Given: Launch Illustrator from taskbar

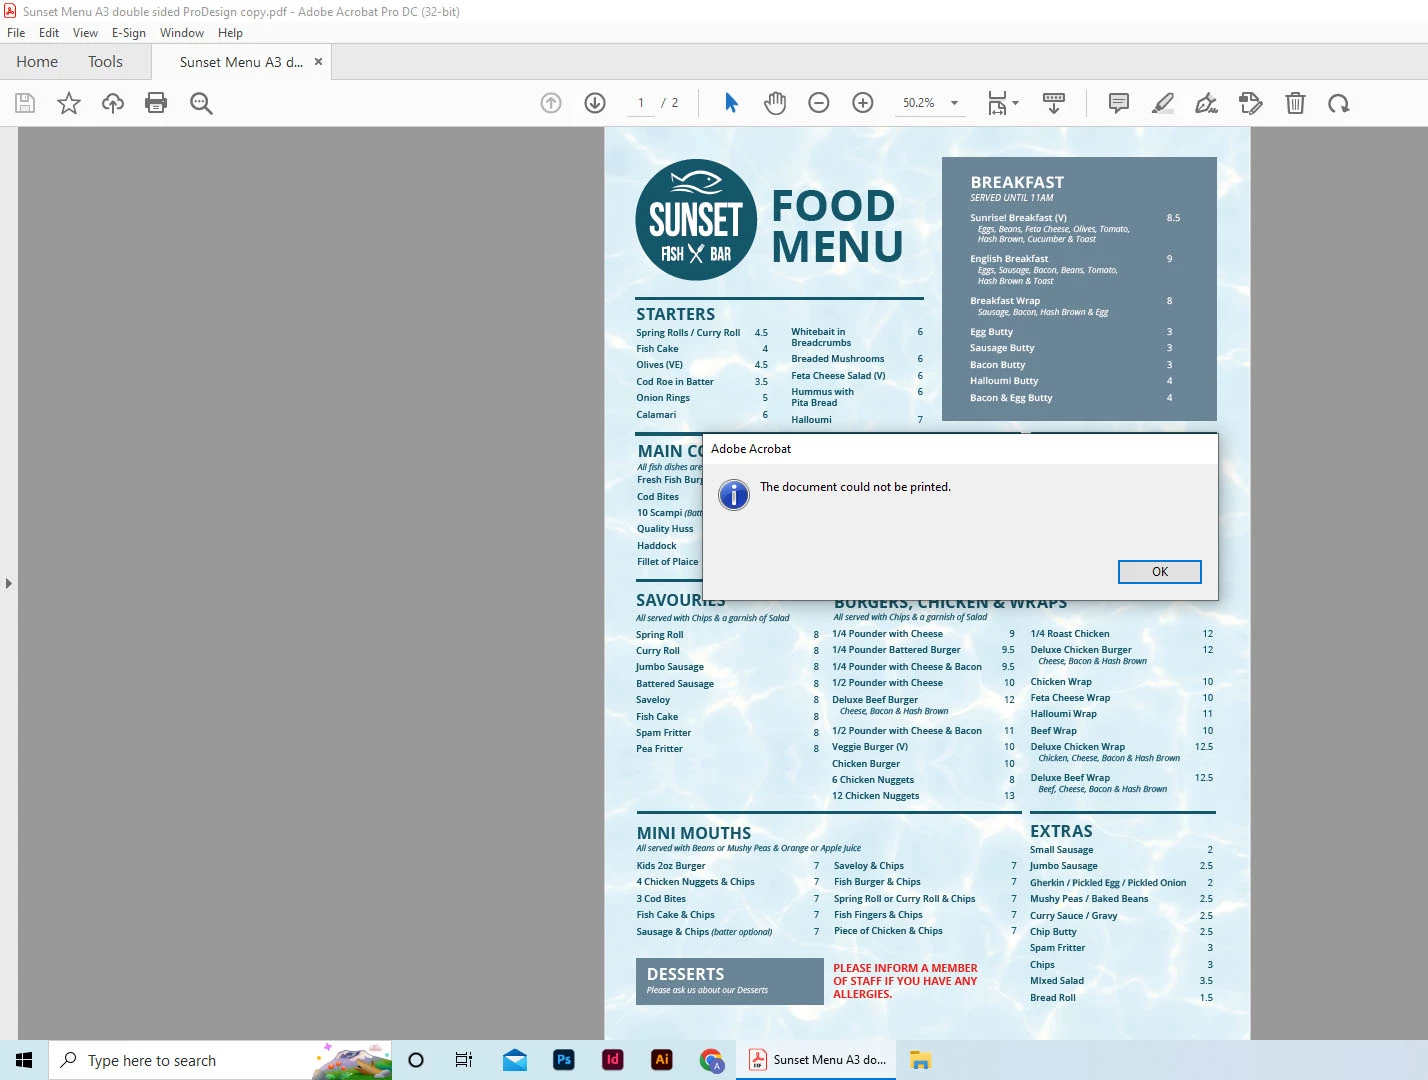Looking at the screenshot, I should point(661,1060).
